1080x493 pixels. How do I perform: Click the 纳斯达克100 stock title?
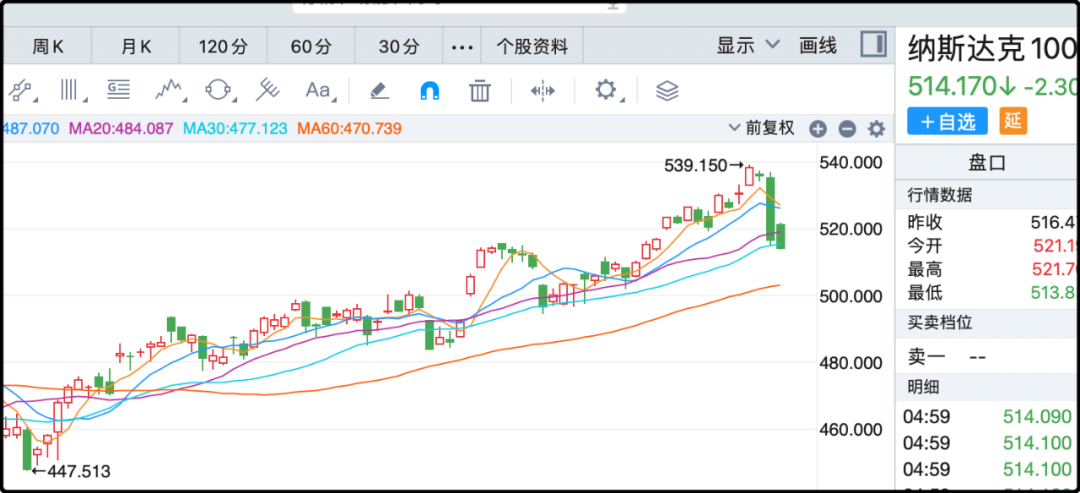click(993, 50)
